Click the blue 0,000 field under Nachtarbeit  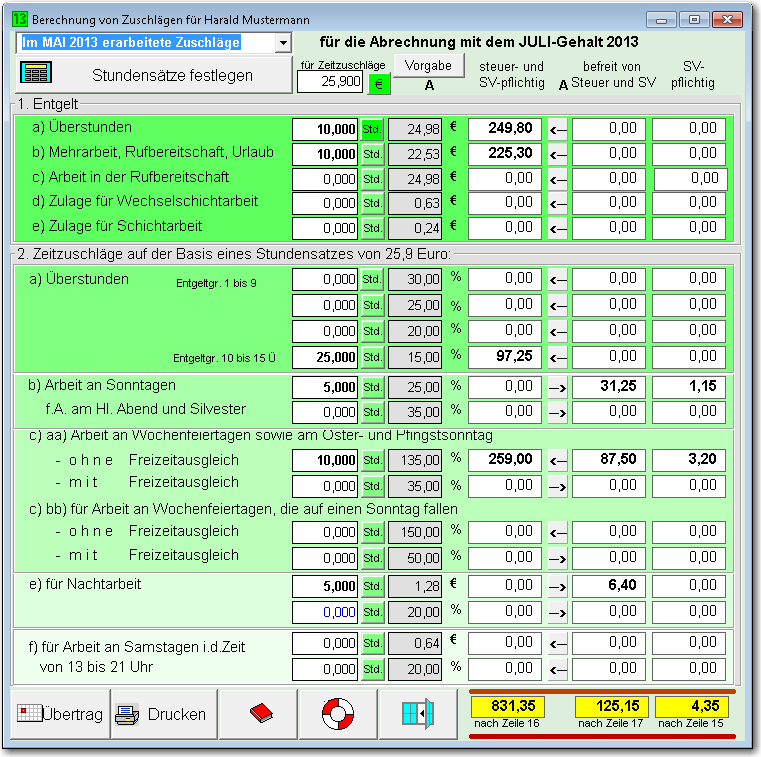(325, 612)
